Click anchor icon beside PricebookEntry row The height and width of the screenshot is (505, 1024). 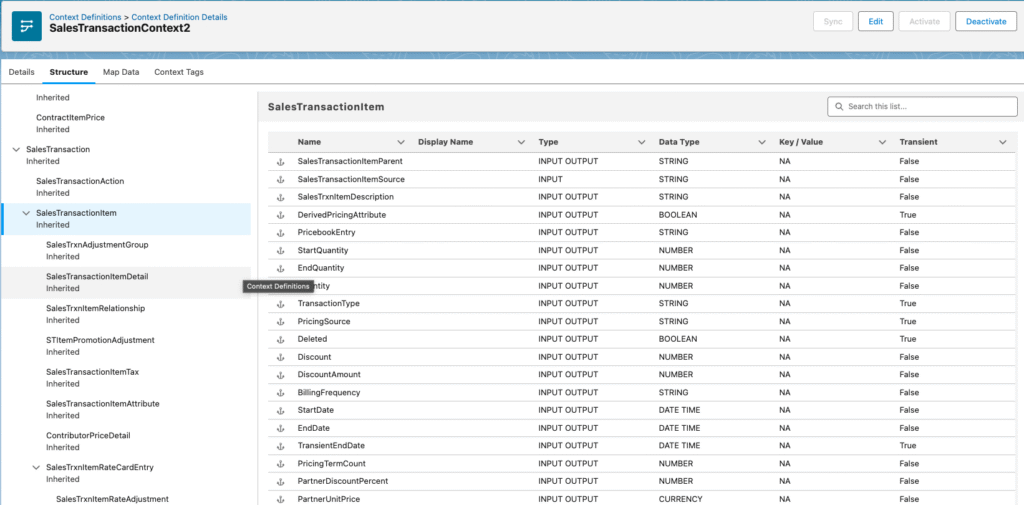tap(280, 233)
